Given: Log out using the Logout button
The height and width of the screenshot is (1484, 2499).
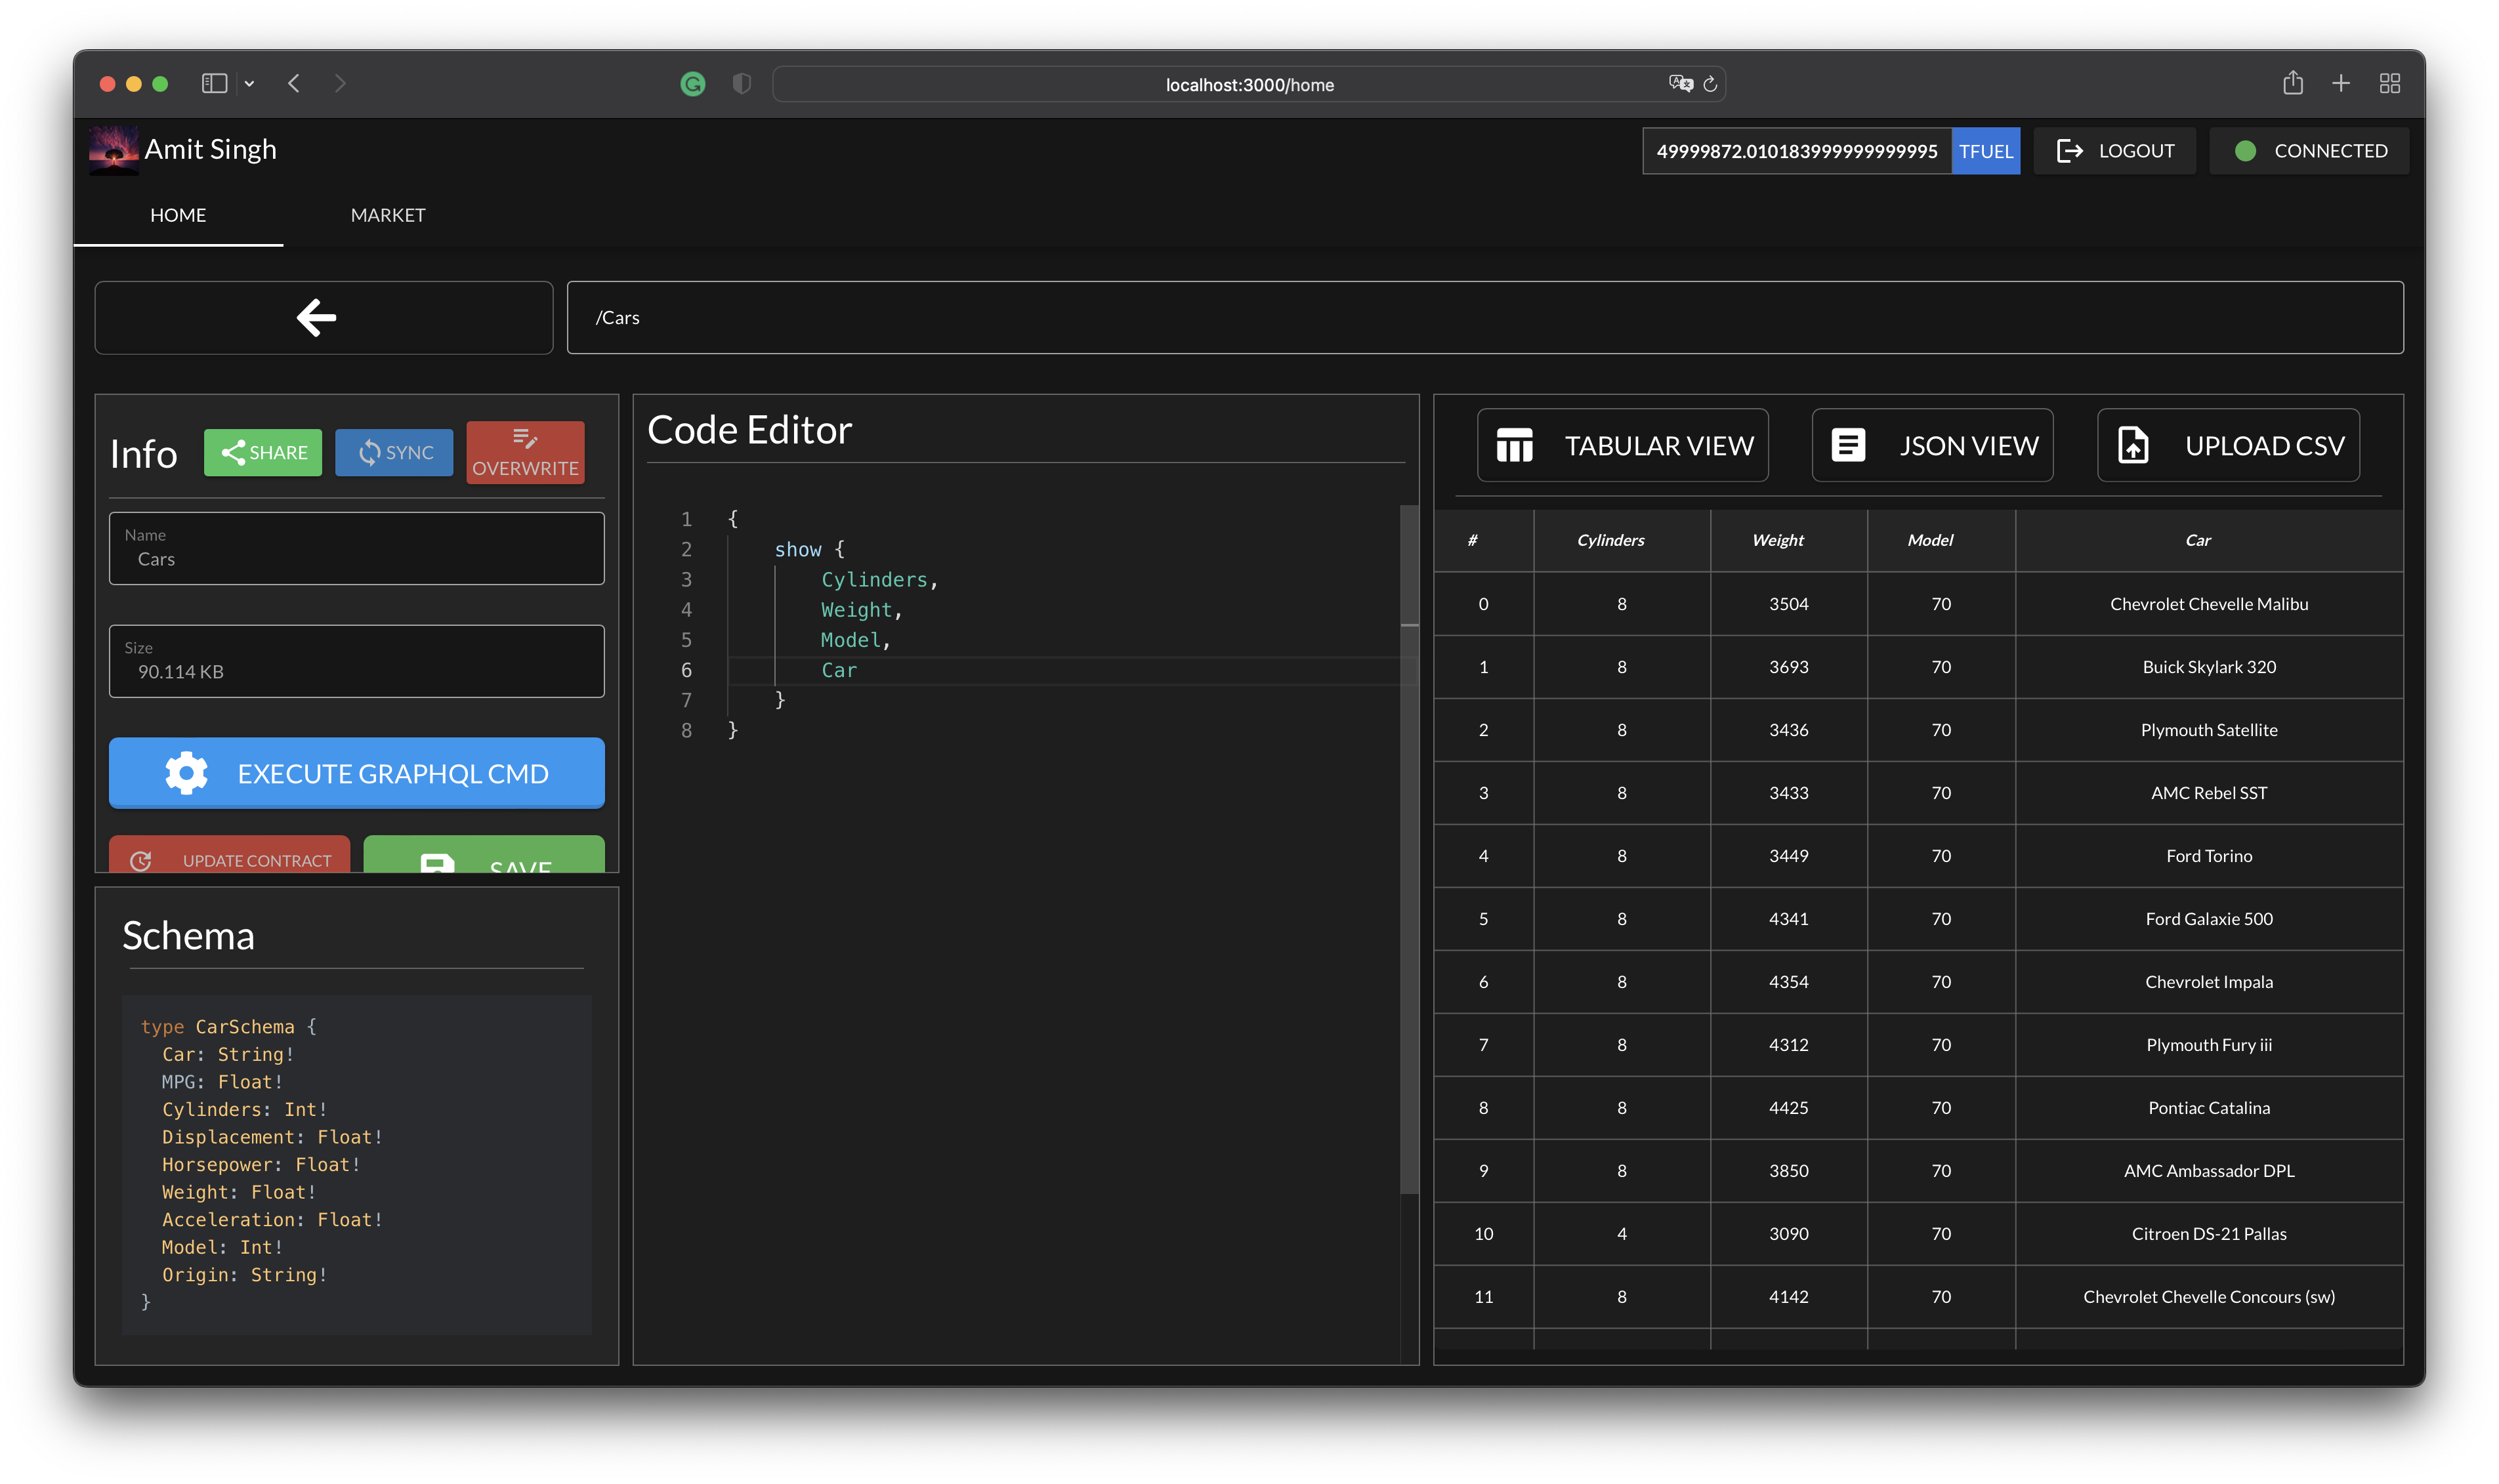Looking at the screenshot, I should coord(2115,151).
